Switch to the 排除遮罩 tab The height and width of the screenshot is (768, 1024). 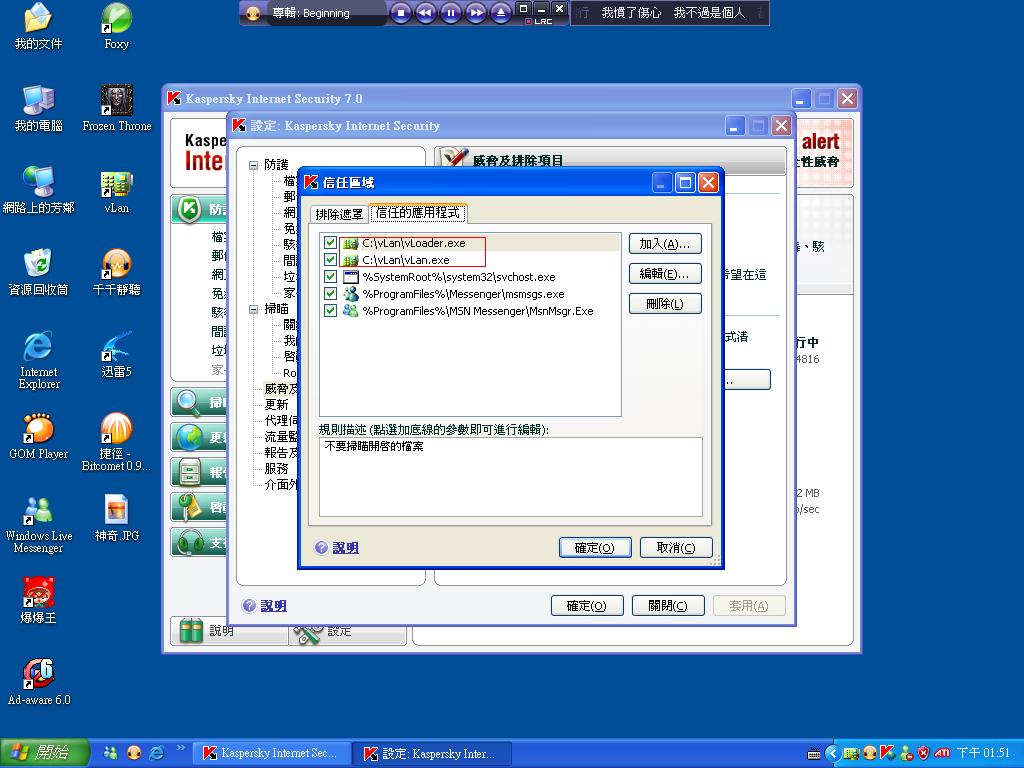click(x=339, y=214)
